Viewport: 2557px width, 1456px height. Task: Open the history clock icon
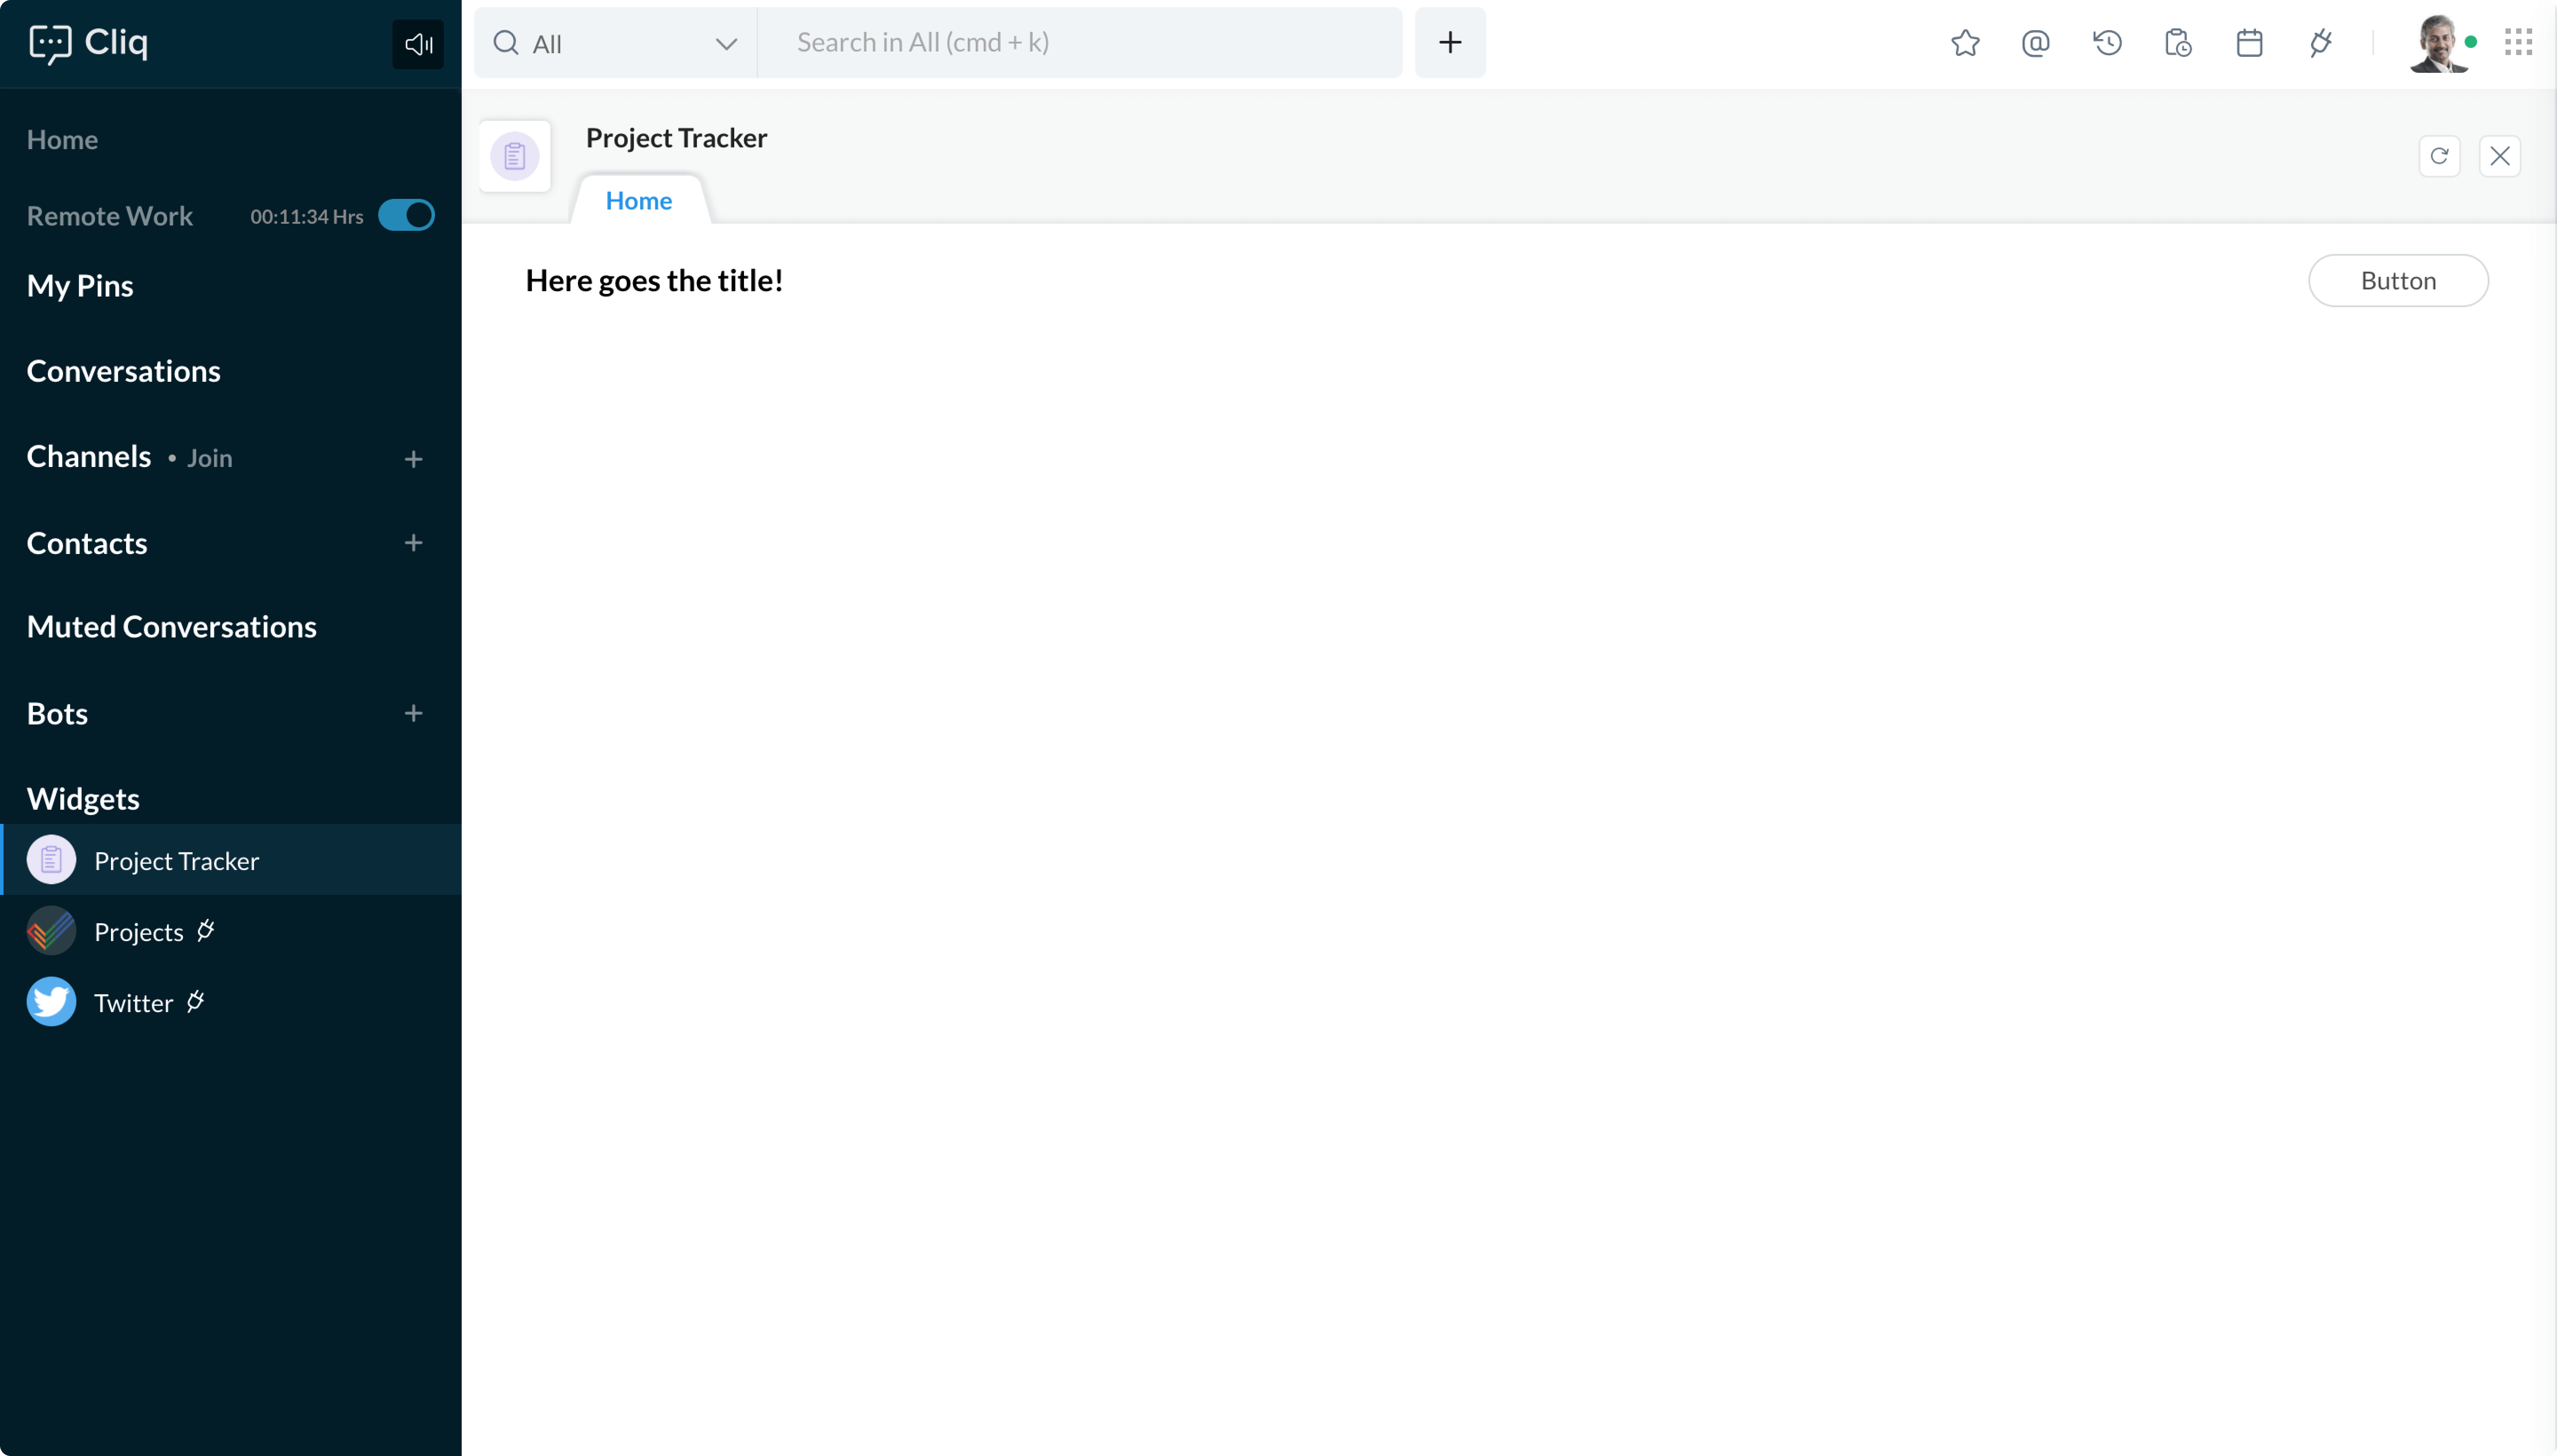coord(2107,43)
